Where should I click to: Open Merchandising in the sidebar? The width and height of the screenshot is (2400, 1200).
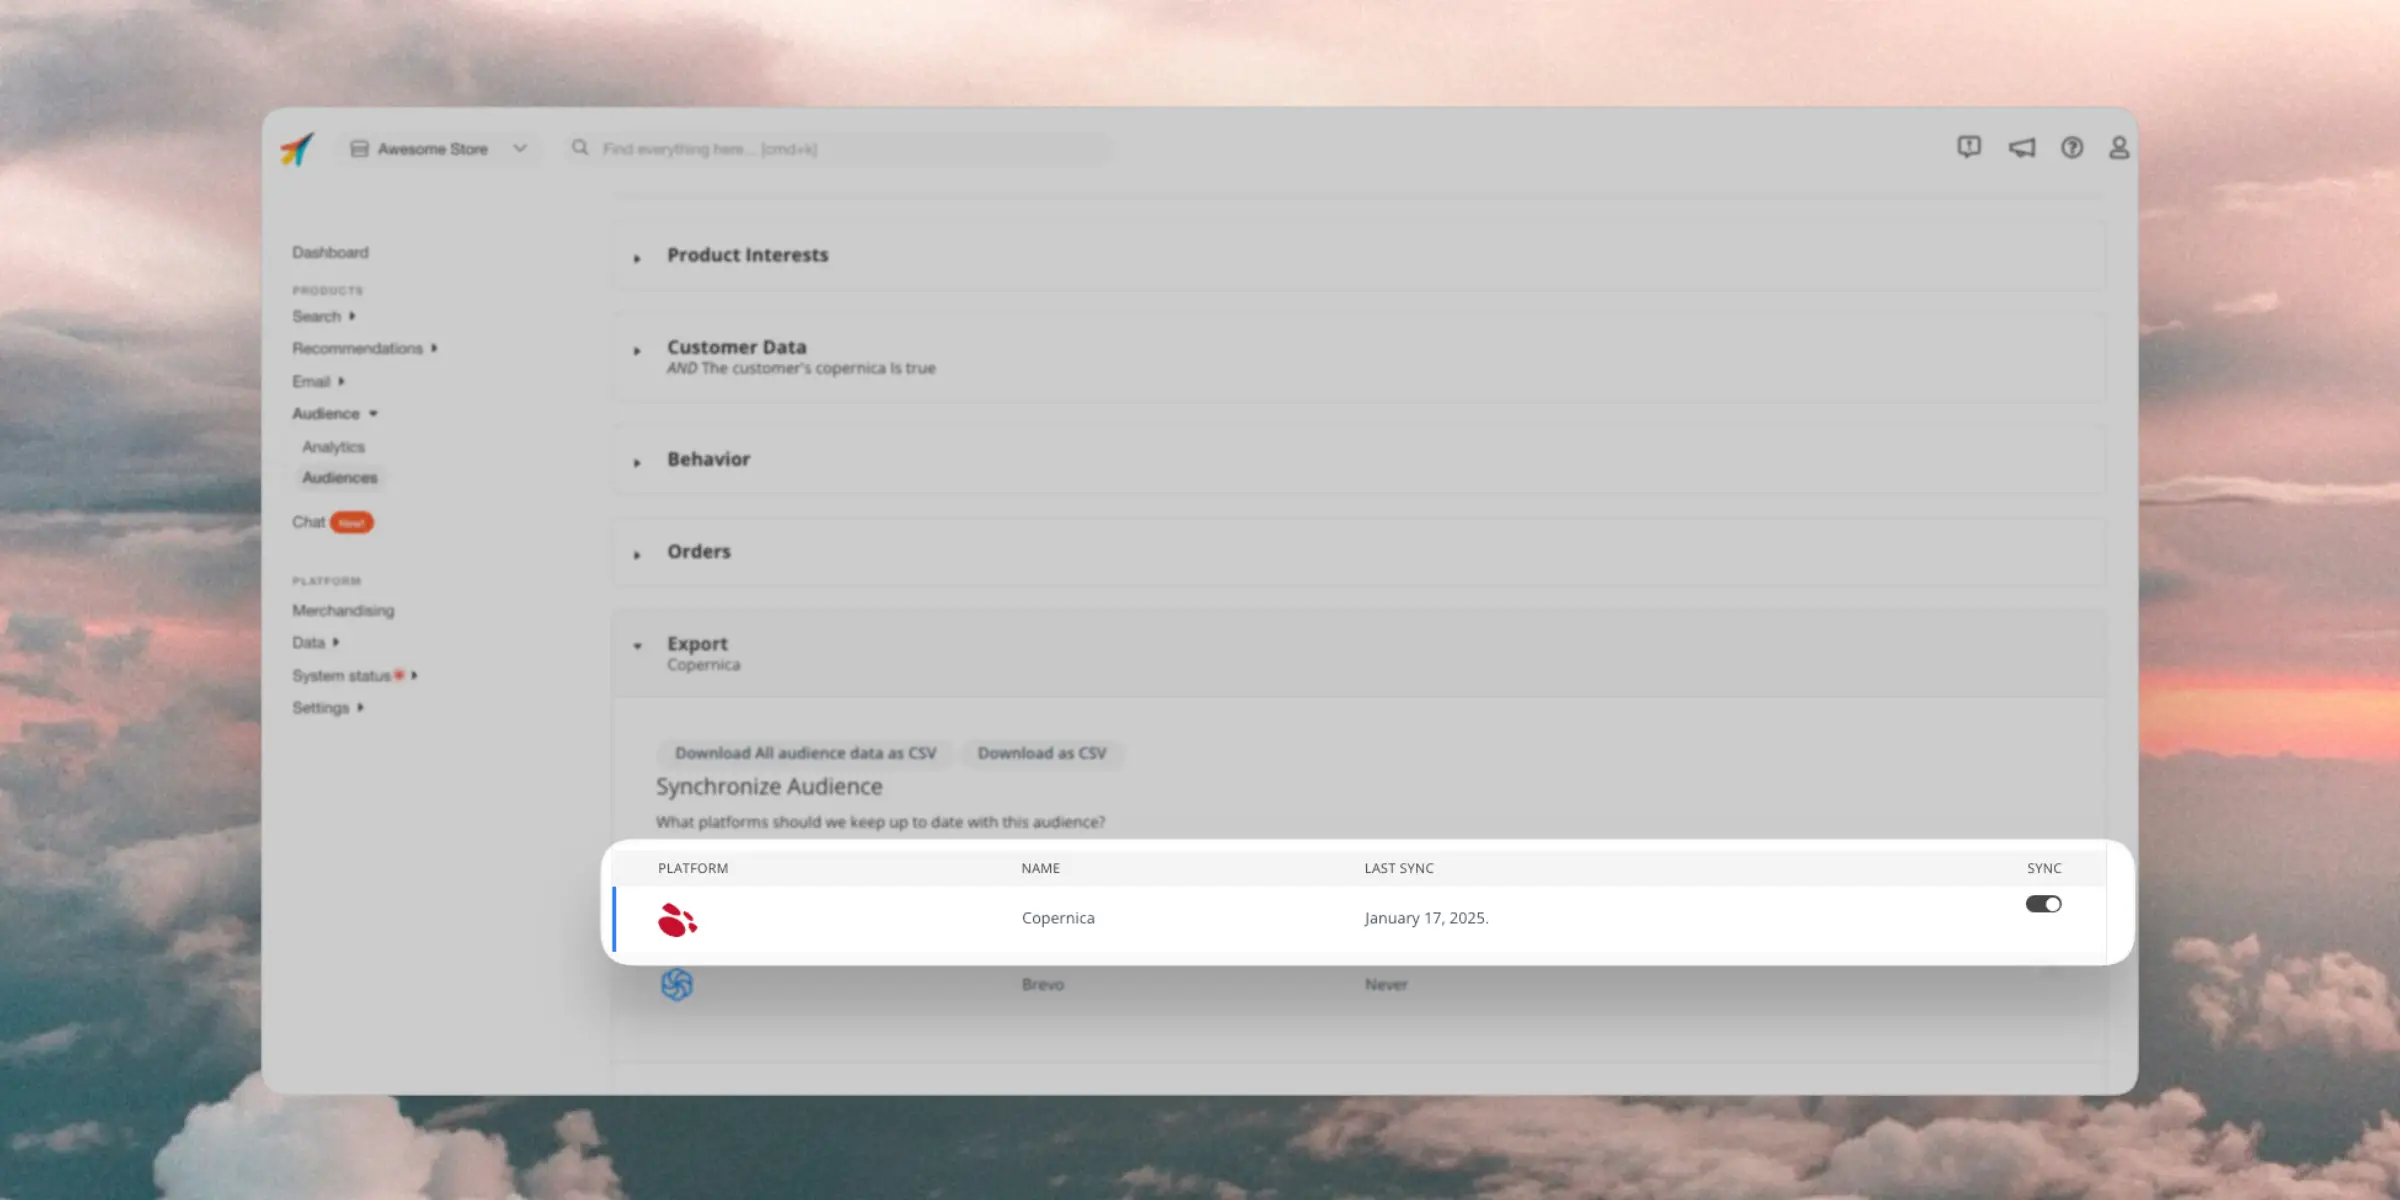[343, 610]
